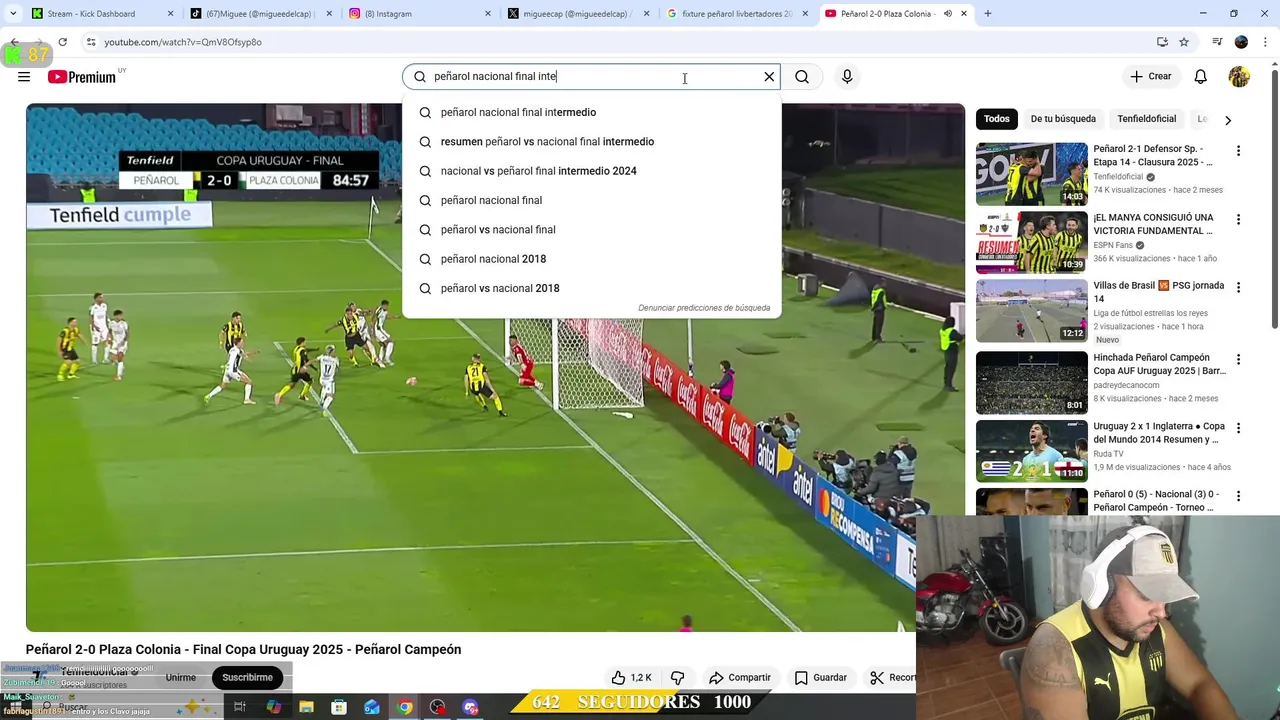The image size is (1280, 720).
Task: Click 'Denunciar predicciones de búsqueda' link
Action: (704, 308)
